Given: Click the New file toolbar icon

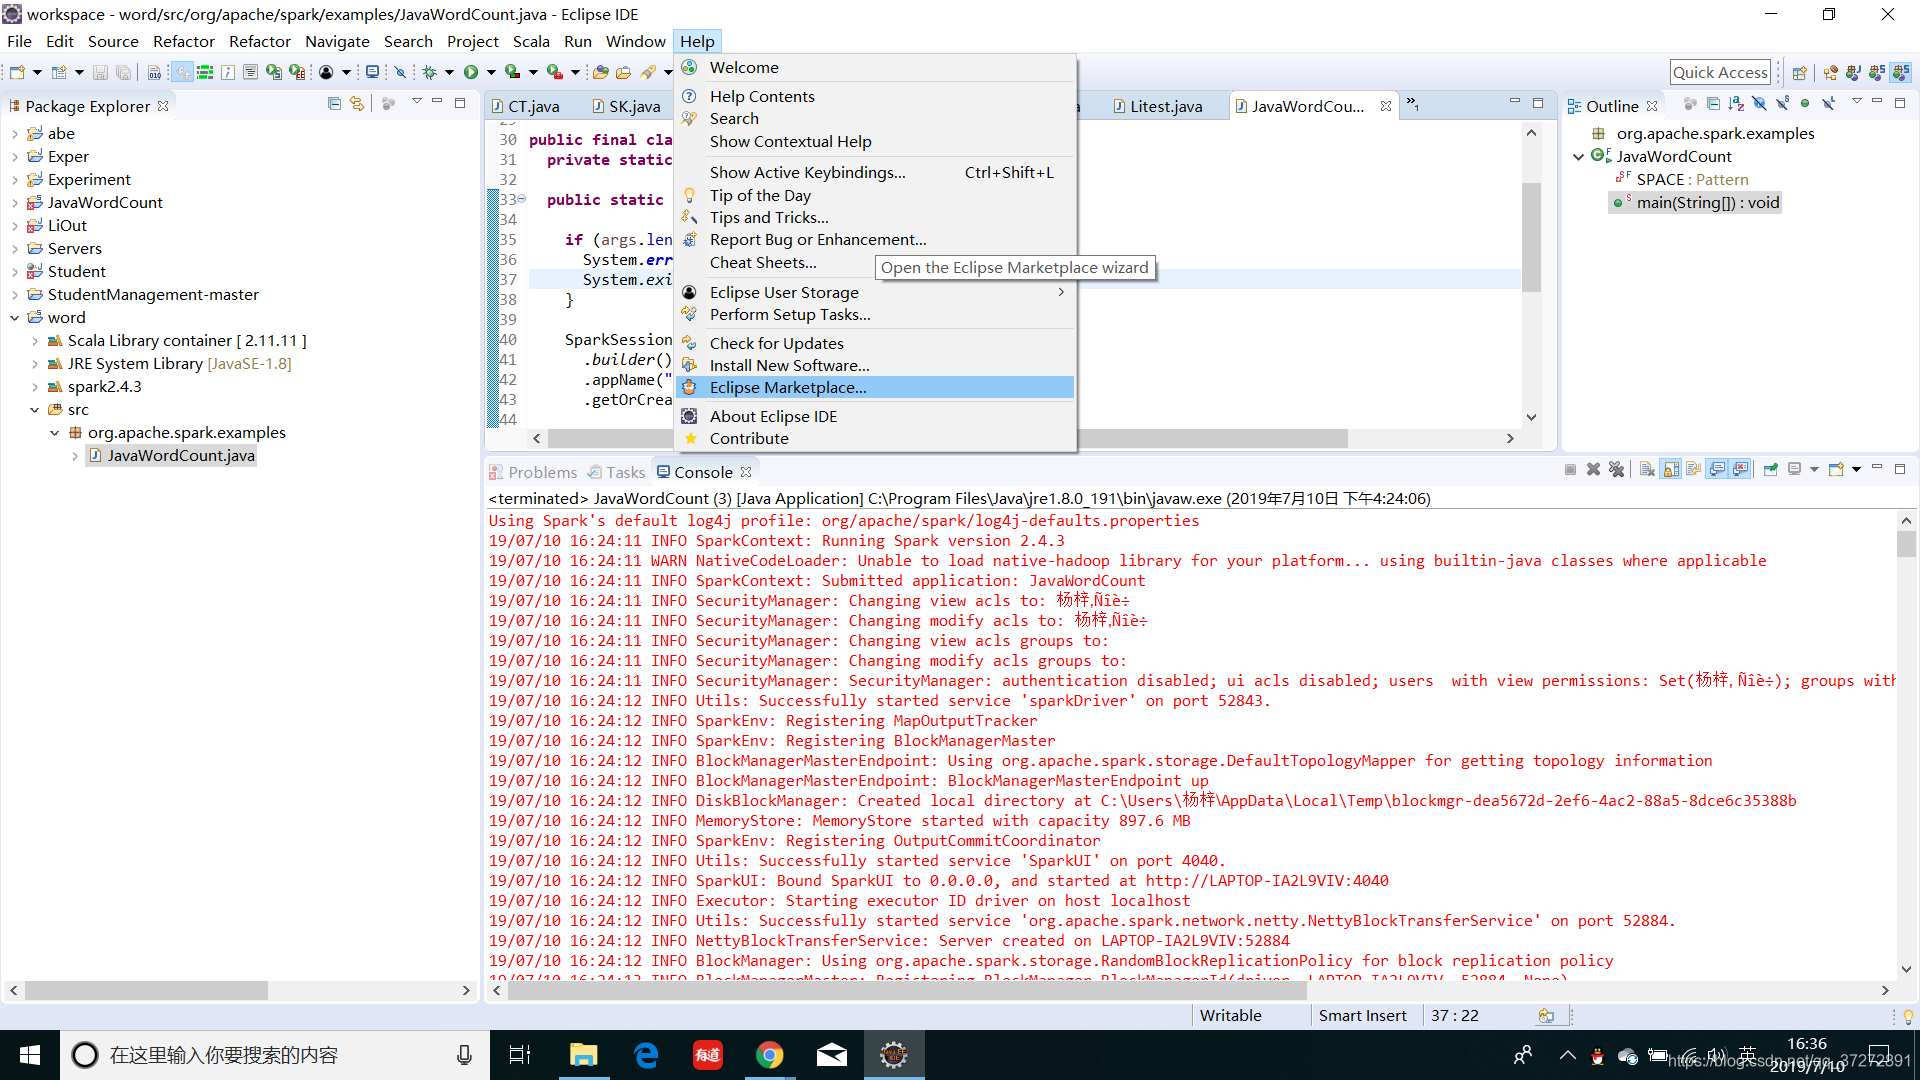Looking at the screenshot, I should pos(17,72).
